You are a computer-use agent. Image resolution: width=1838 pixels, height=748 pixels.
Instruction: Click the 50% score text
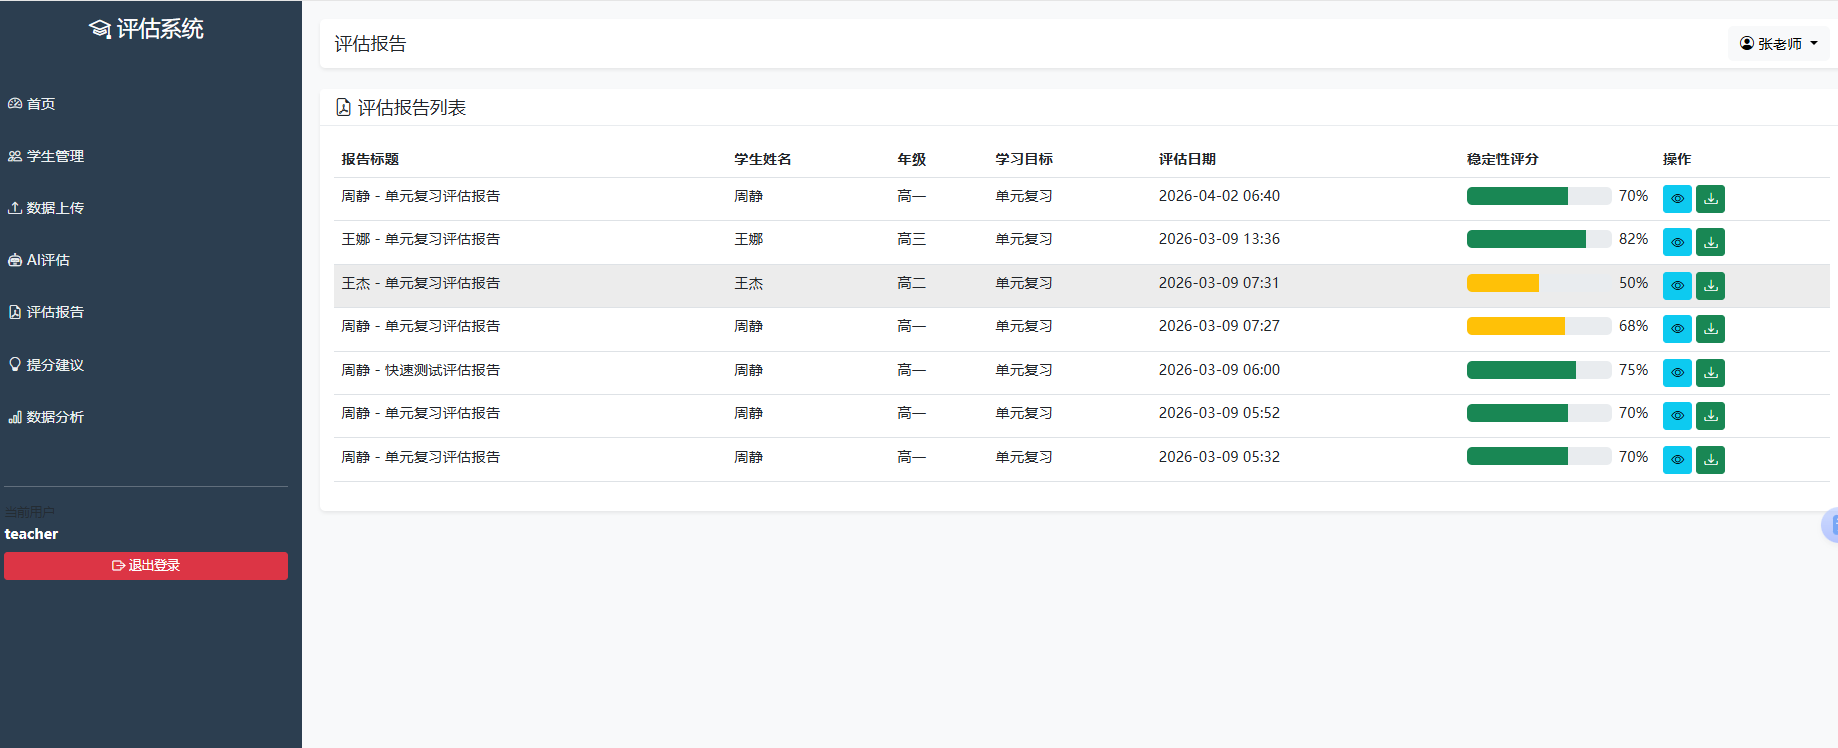tap(1633, 283)
